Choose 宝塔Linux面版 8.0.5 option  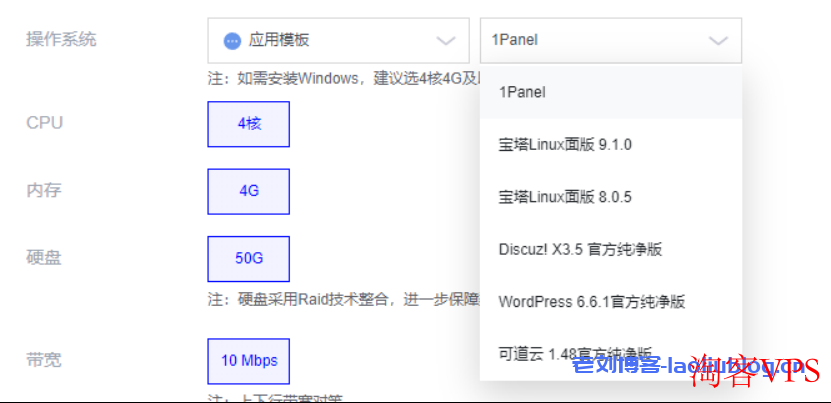click(x=611, y=197)
